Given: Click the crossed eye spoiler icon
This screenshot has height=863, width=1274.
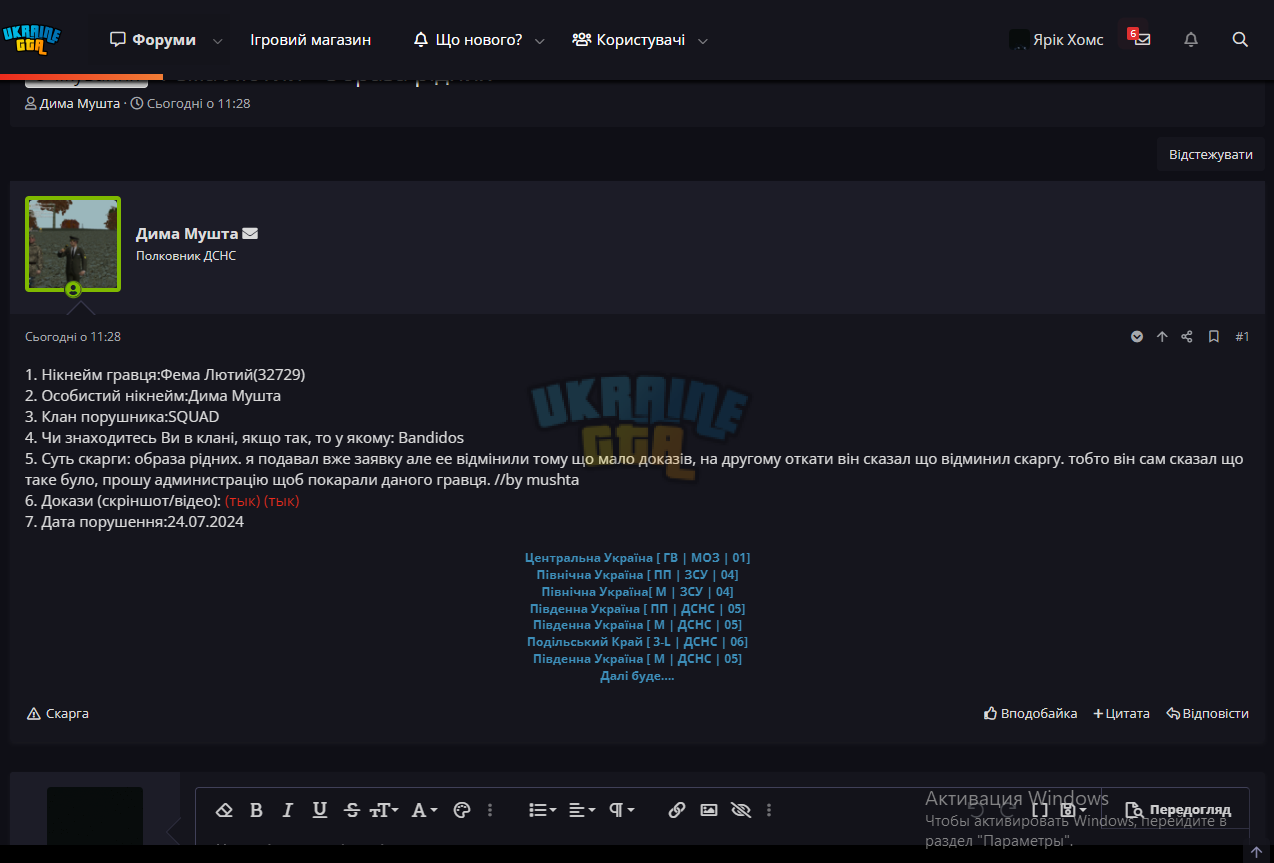Looking at the screenshot, I should pyautogui.click(x=741, y=810).
